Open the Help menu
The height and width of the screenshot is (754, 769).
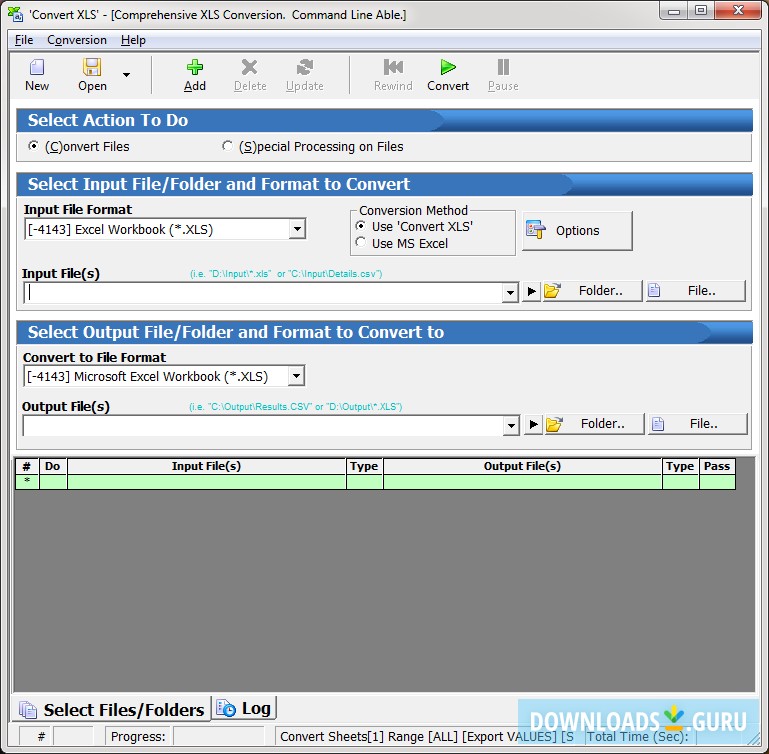pyautogui.click(x=133, y=40)
